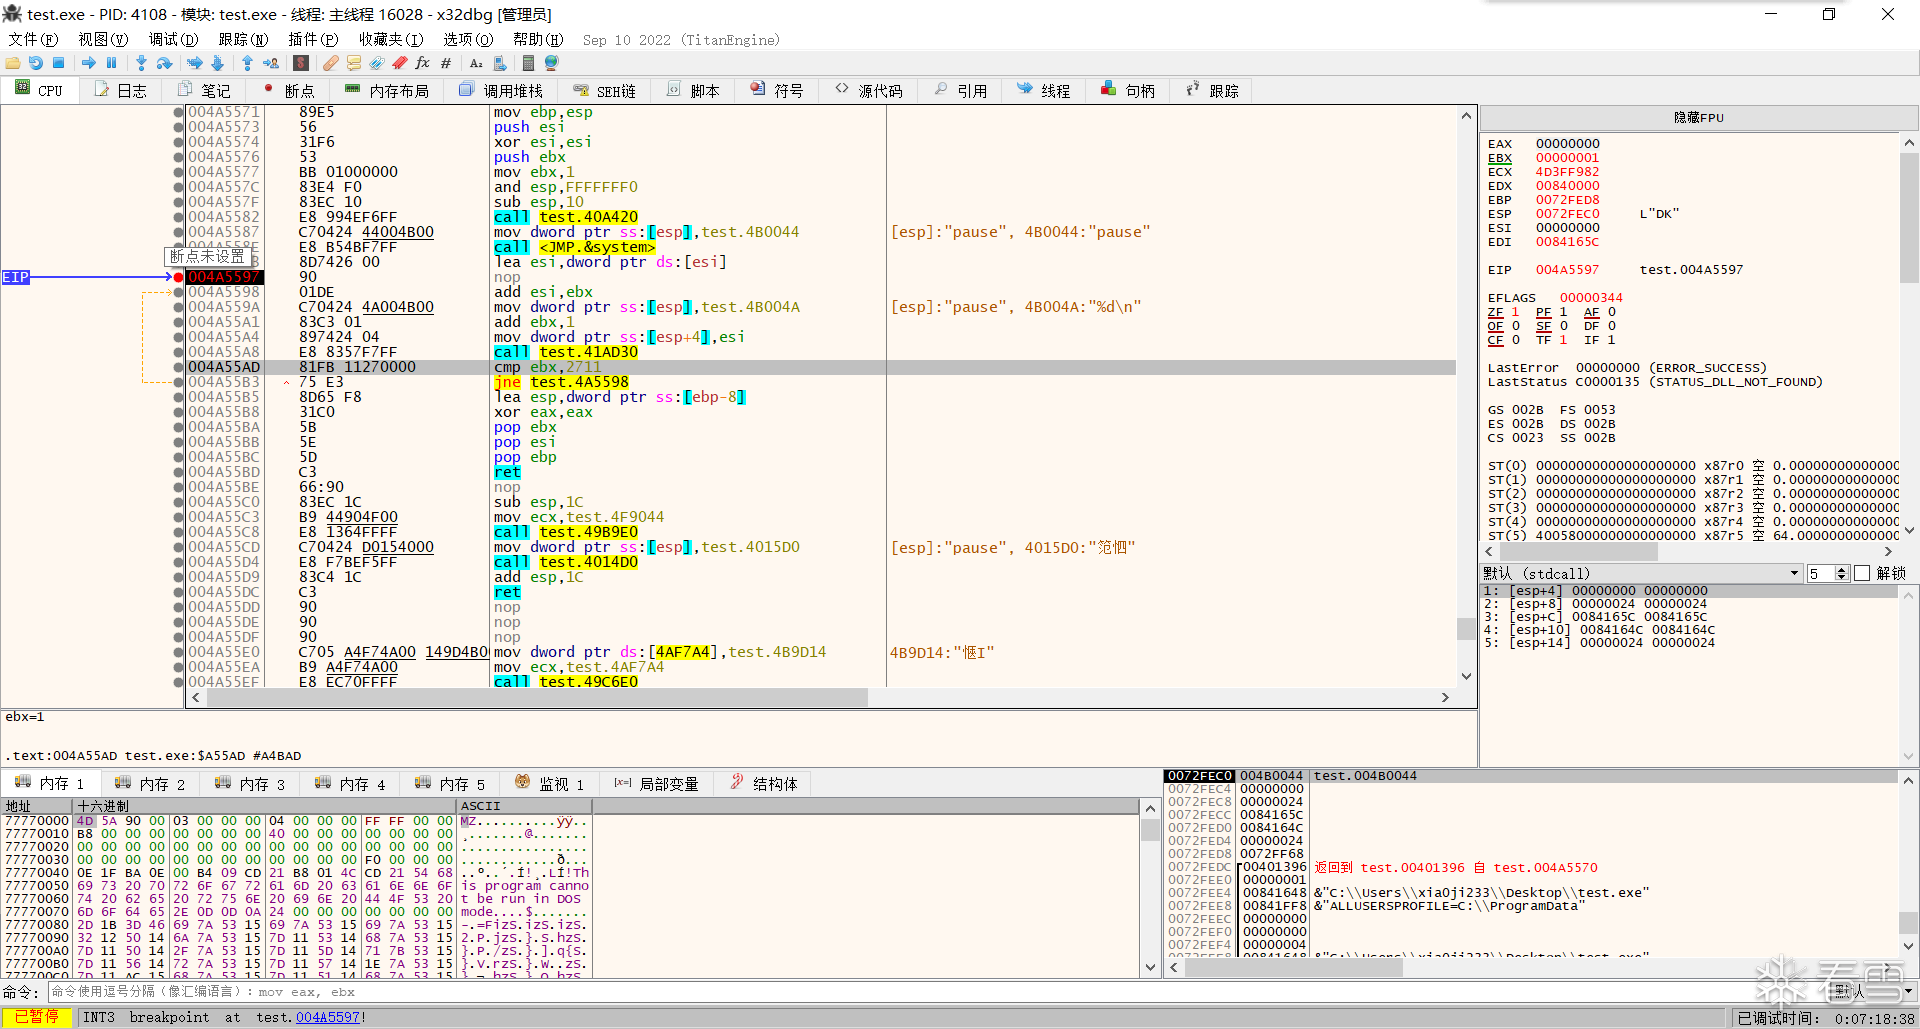
Task: Click stack panel scrollbar up arrow
Action: pyautogui.click(x=1908, y=780)
